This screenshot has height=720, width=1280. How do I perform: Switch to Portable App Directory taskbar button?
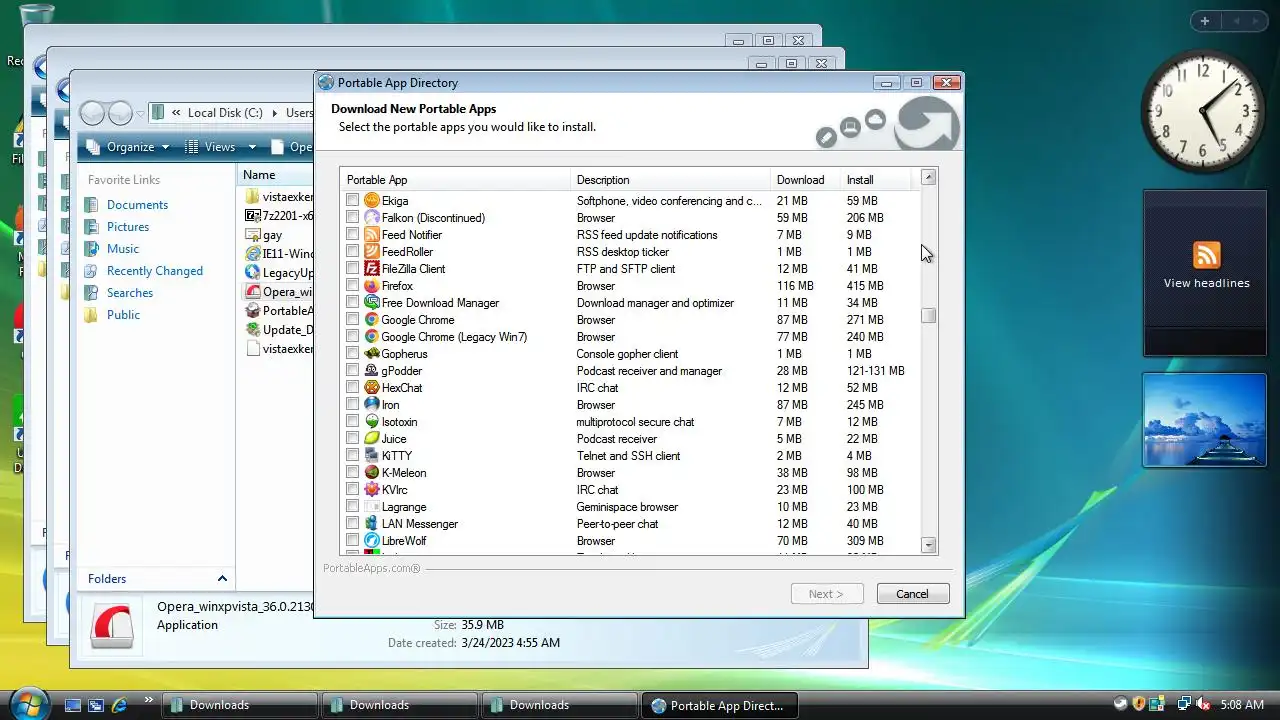click(x=720, y=705)
